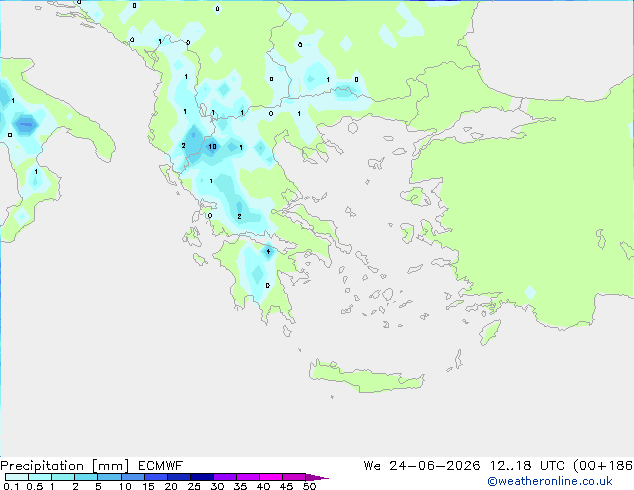Click the island of Crete on the map

(366, 376)
